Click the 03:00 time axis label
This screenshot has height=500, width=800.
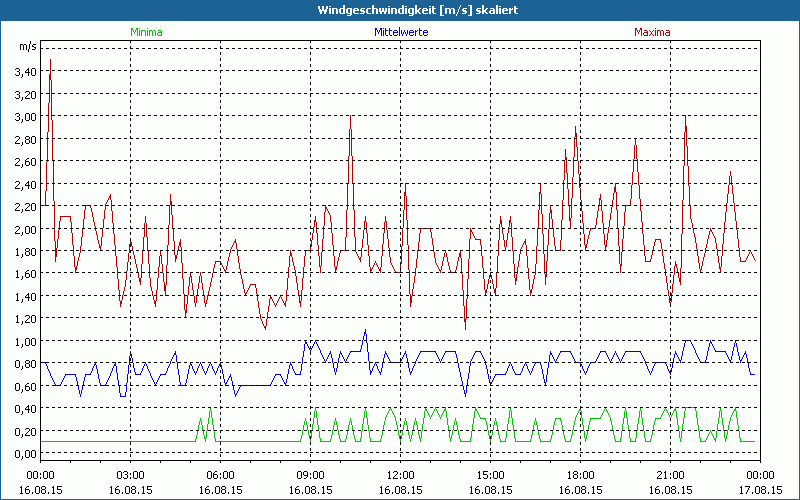pos(130,475)
